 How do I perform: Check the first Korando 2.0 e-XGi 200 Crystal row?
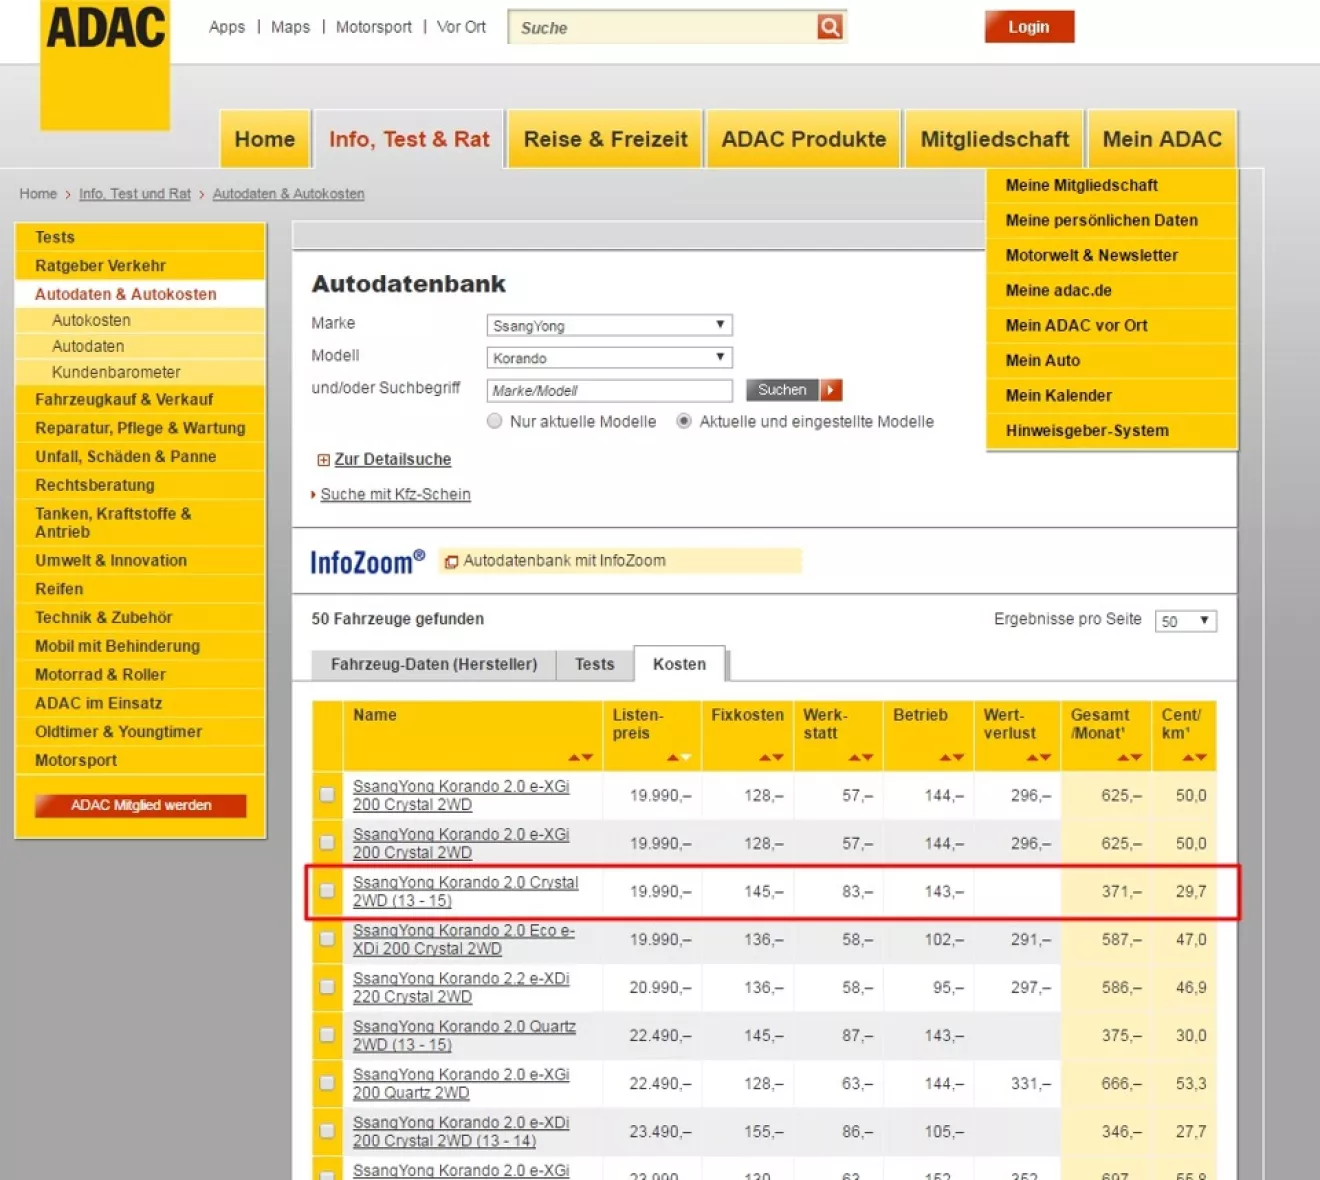tap(327, 795)
